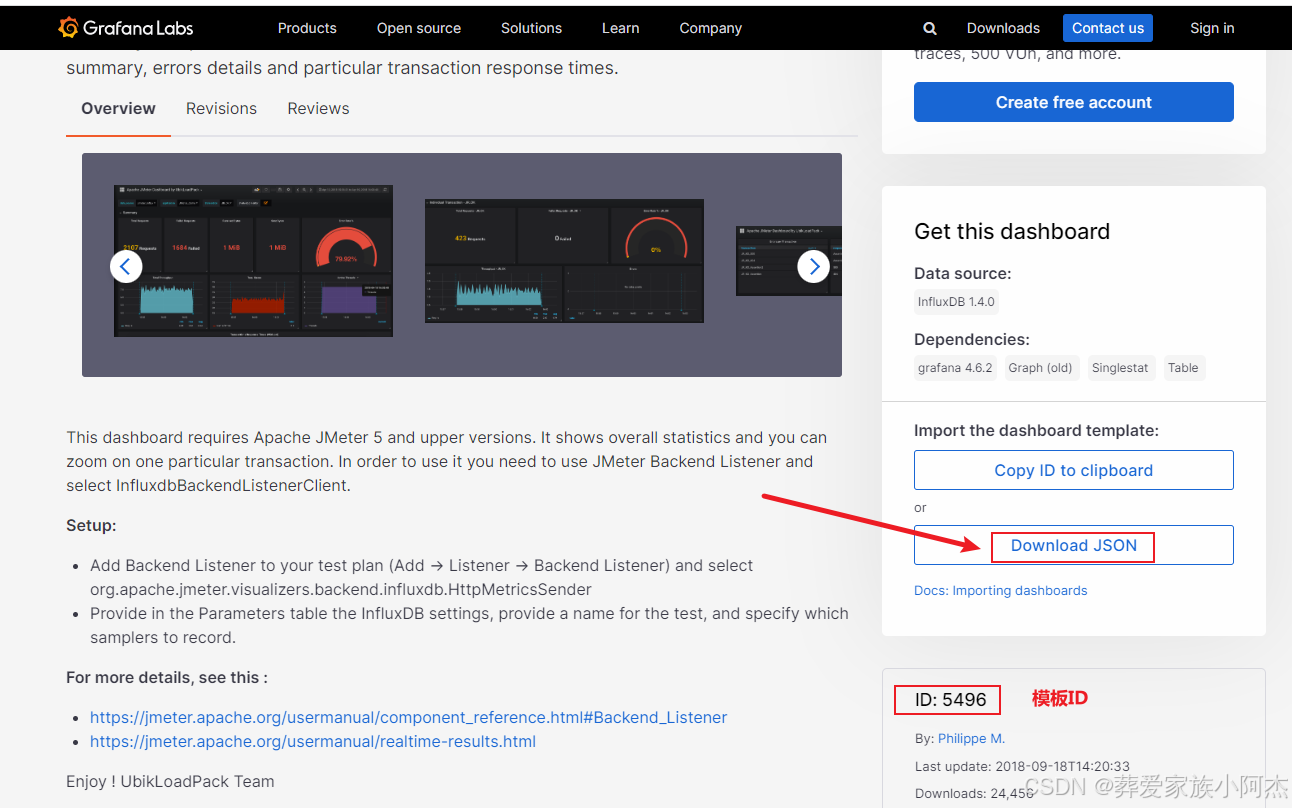The image size is (1292, 808).
Task: Click the Dependencies: label
Action: click(x=972, y=339)
